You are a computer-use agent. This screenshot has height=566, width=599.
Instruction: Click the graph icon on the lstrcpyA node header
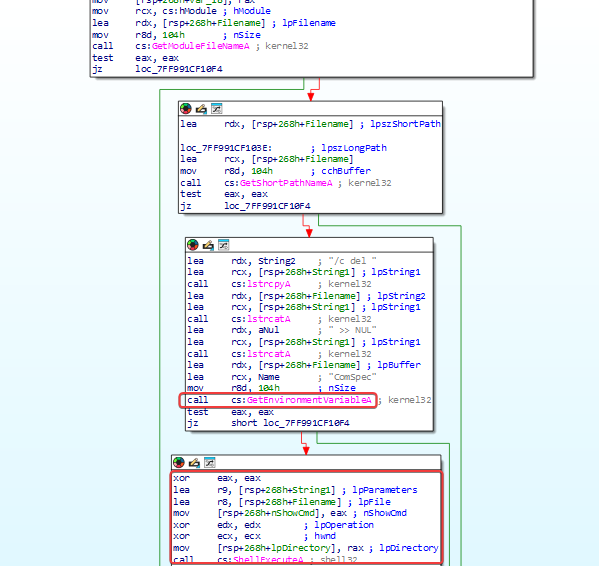pyautogui.click(x=223, y=244)
